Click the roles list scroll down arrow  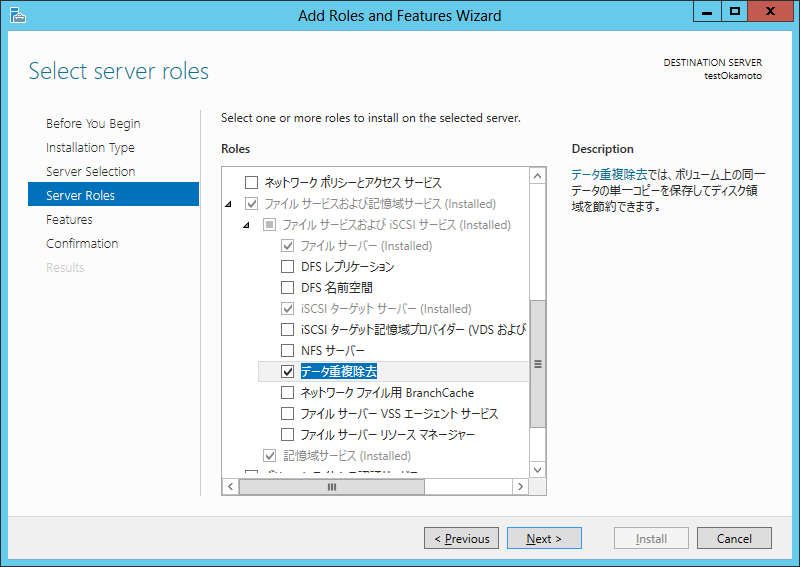coord(538,468)
